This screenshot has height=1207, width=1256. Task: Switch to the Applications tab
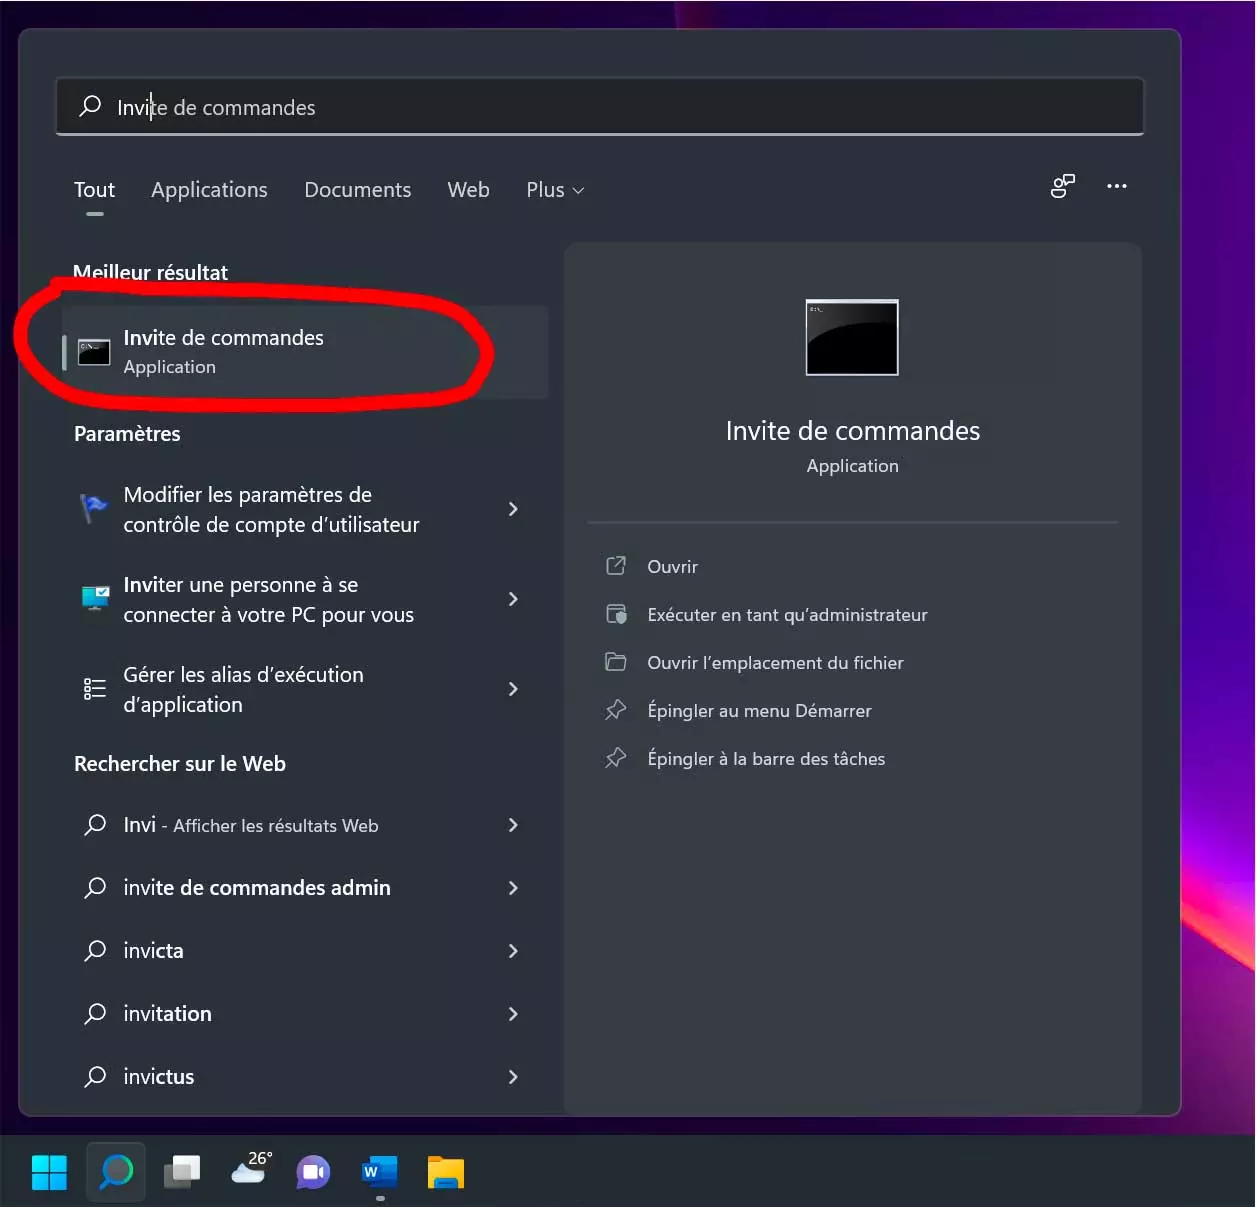click(x=209, y=190)
